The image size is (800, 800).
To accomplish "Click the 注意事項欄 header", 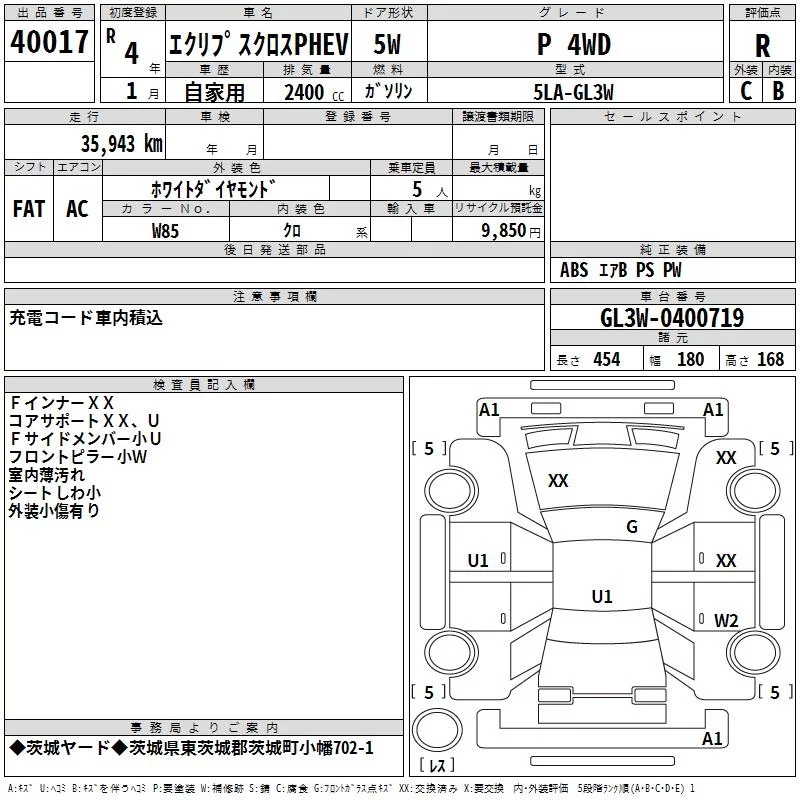I will 274,296.
